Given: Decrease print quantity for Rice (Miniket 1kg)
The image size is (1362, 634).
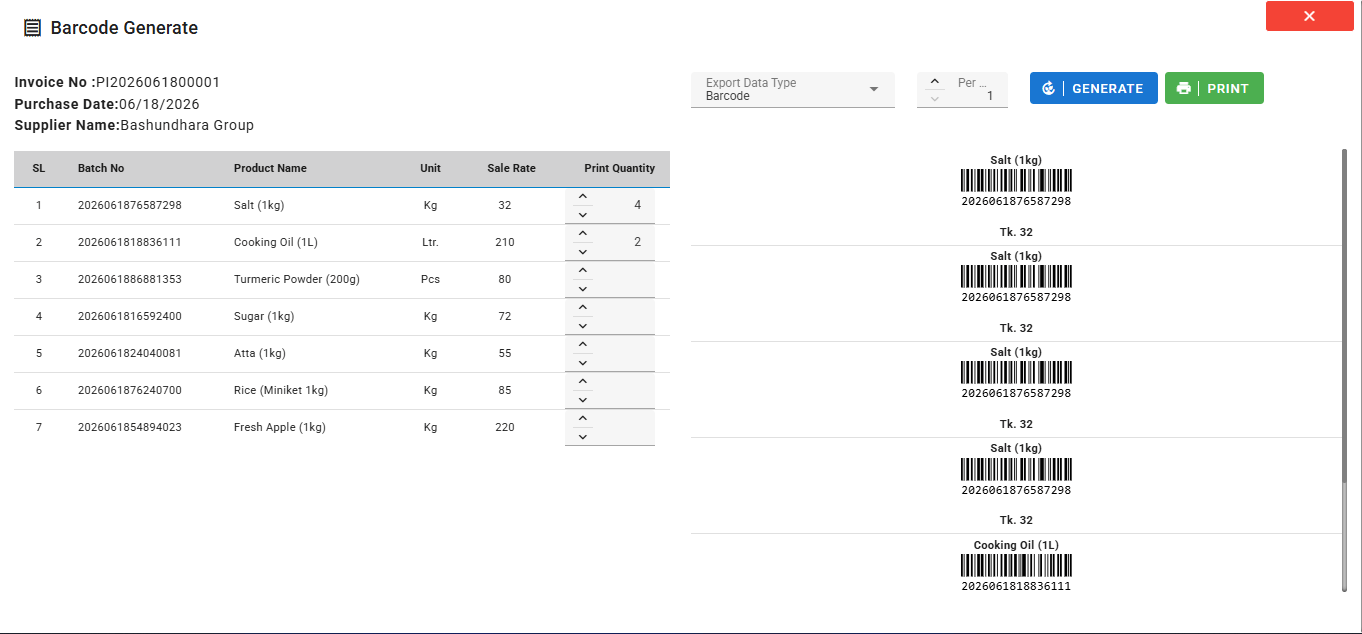Looking at the screenshot, I should [582, 399].
